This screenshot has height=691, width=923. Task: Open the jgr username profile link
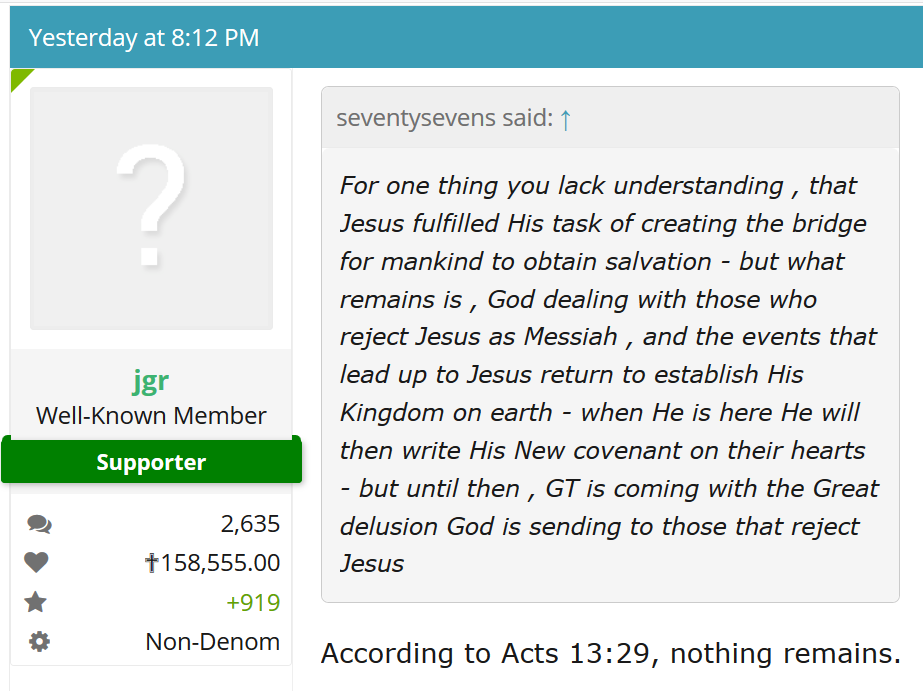pos(151,380)
